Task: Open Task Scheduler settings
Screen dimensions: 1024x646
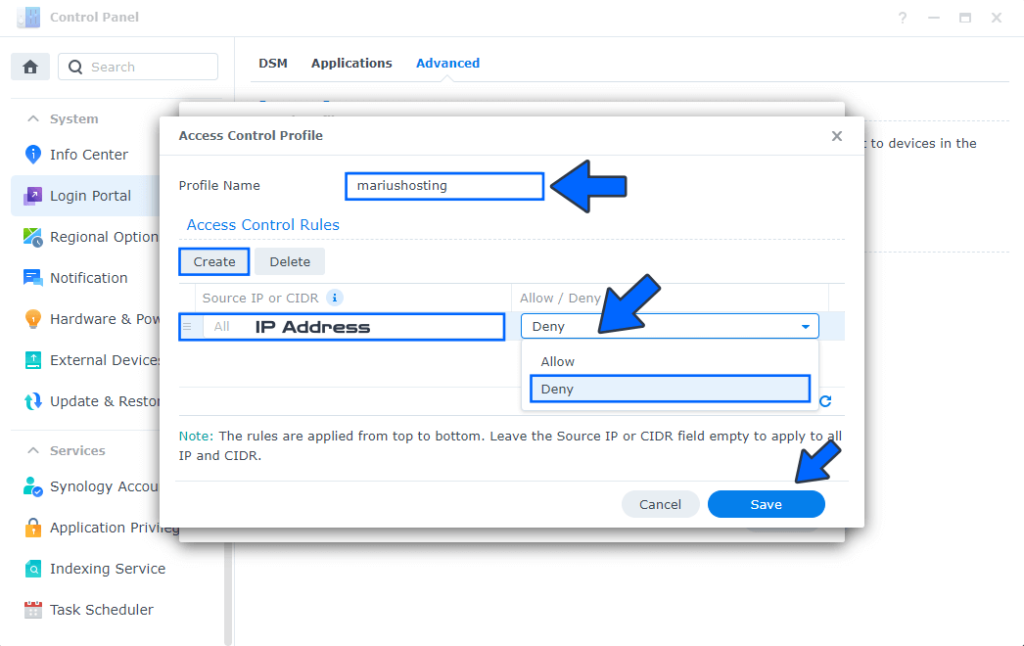Action: coord(101,609)
